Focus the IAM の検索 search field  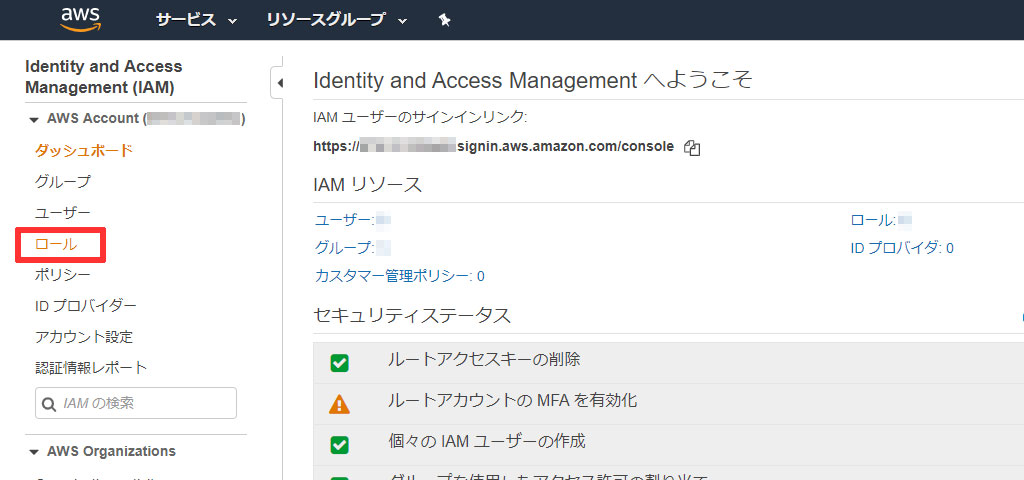pyautogui.click(x=136, y=403)
